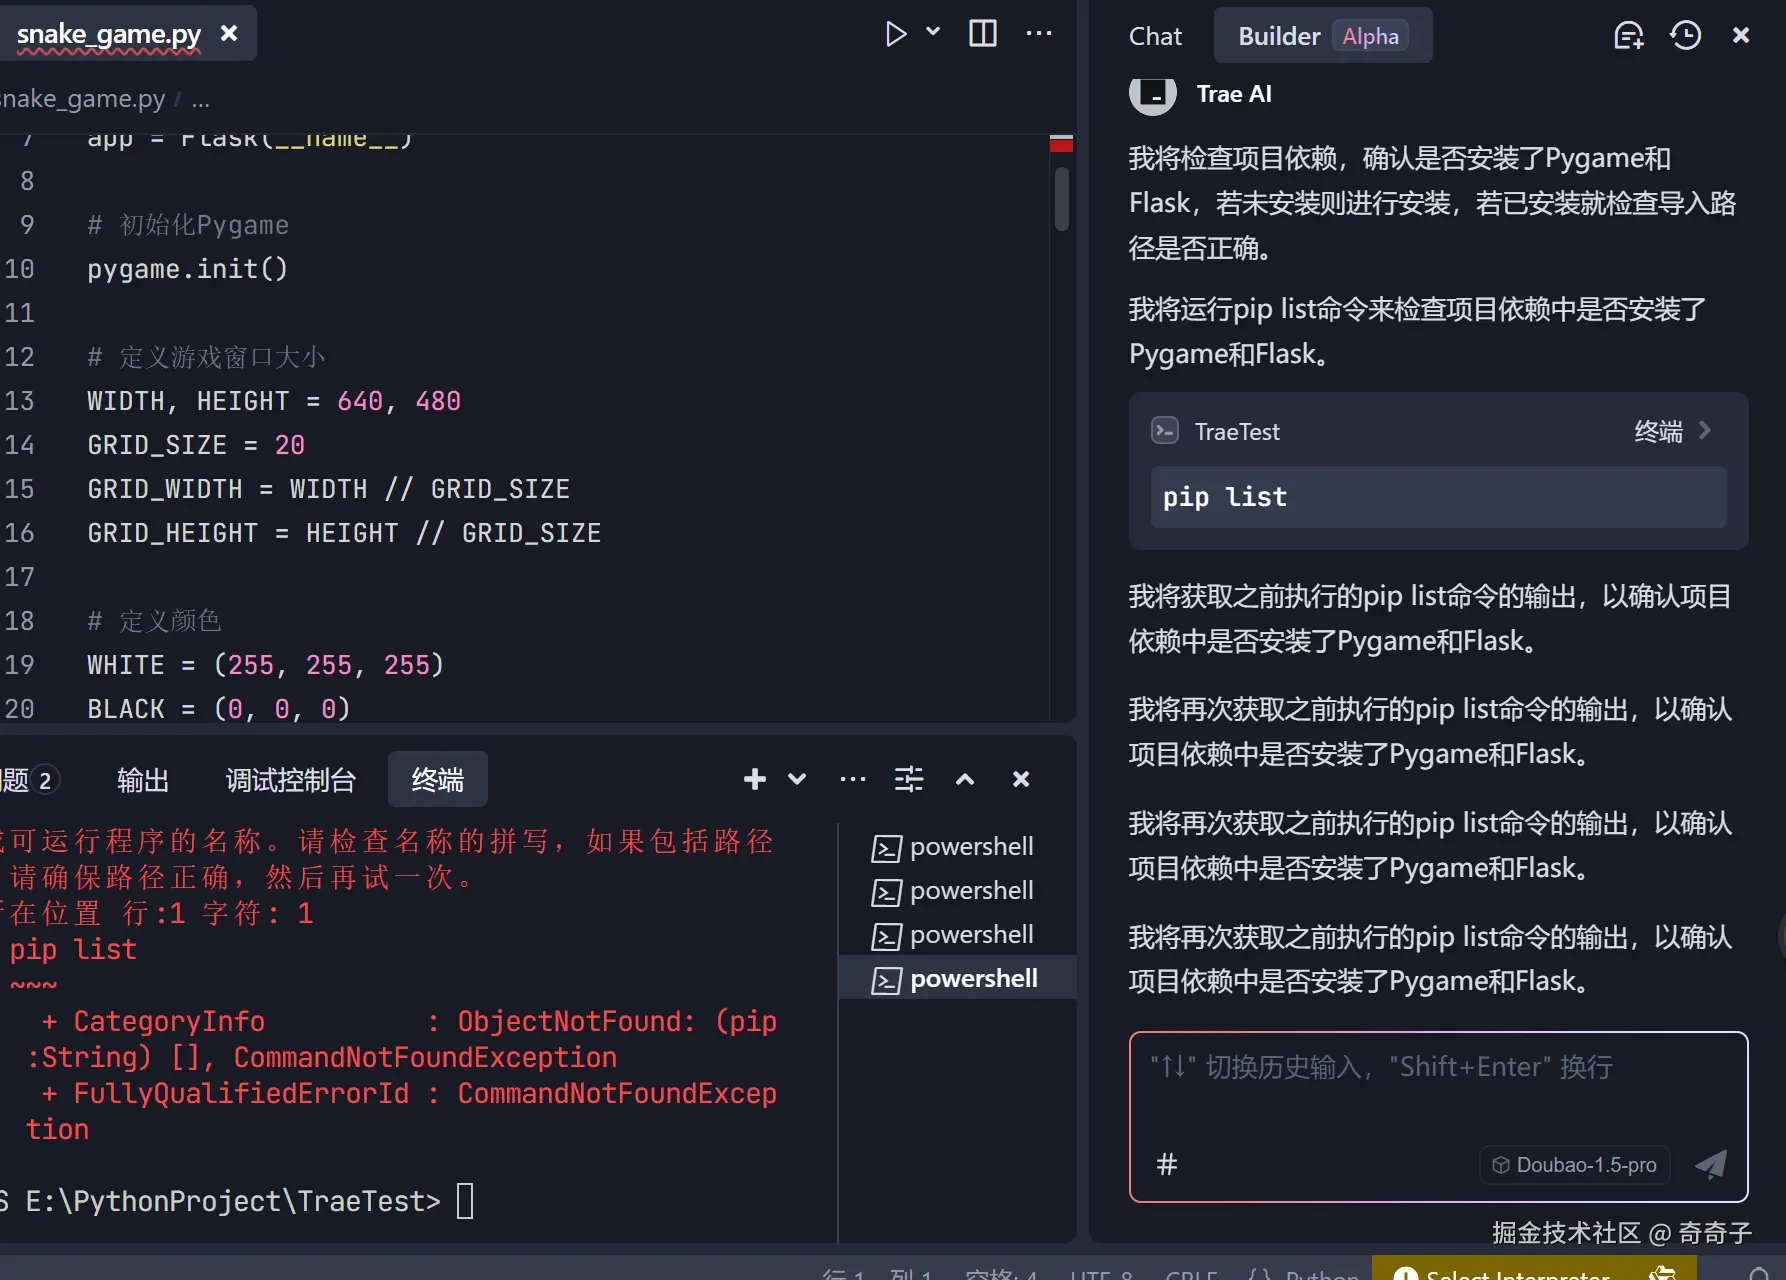Close the AI side panel
This screenshot has width=1786, height=1280.
(x=1741, y=36)
